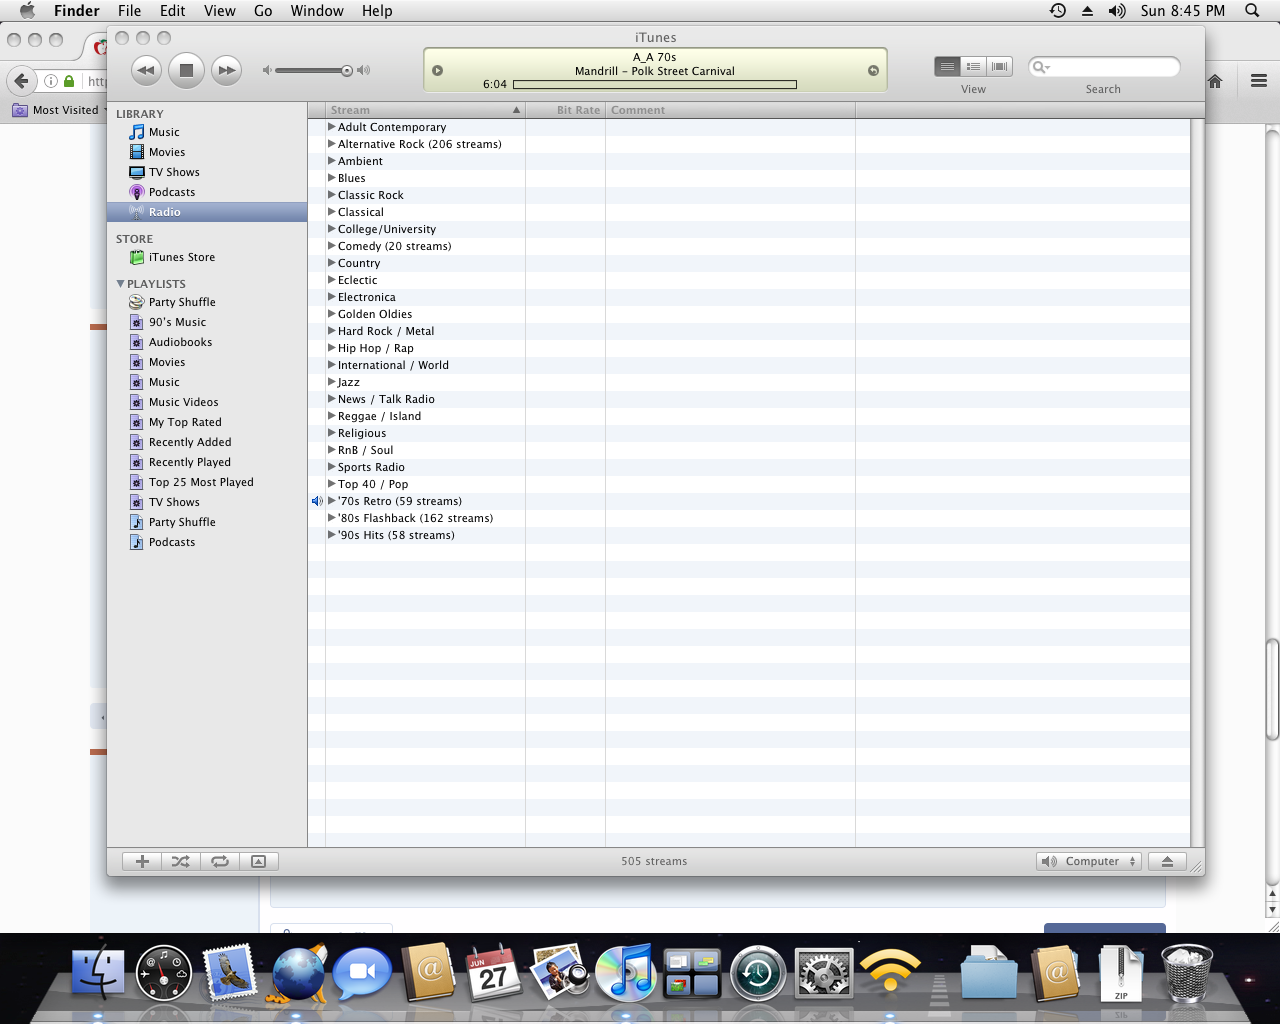Sort by the Bit Rate column
1280x1024 pixels.
(565, 110)
